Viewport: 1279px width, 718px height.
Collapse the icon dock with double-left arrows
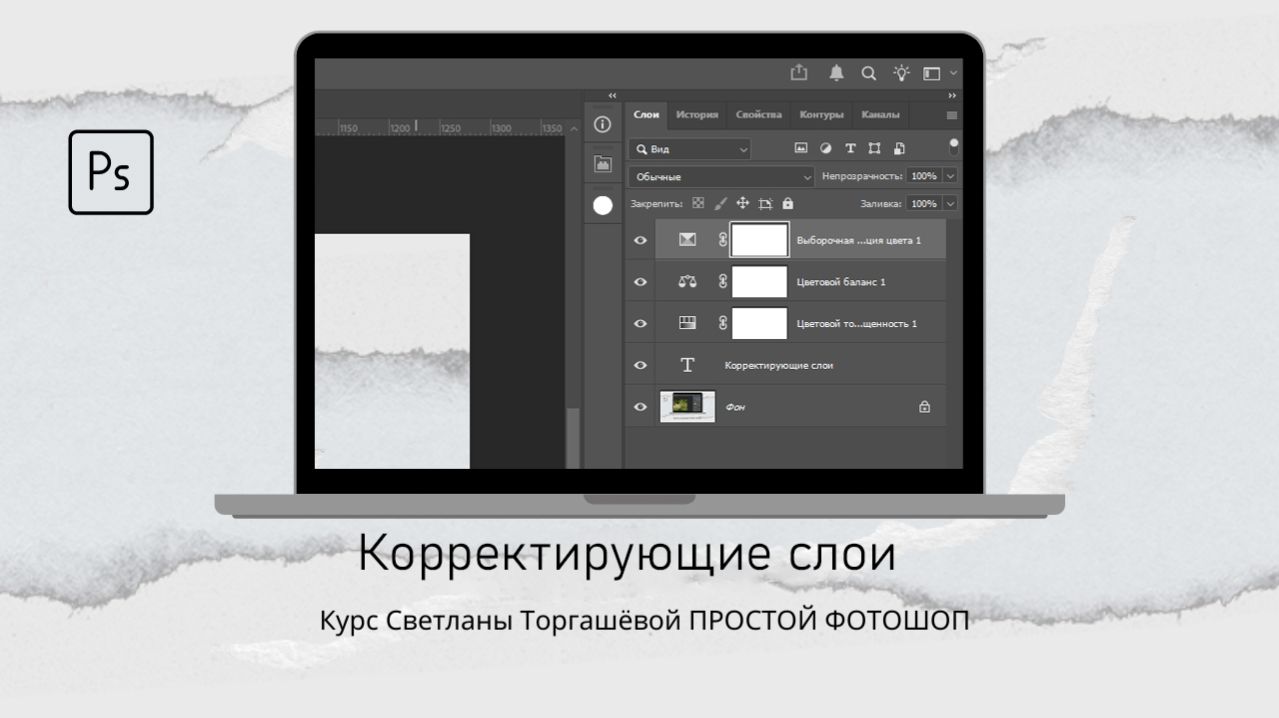click(x=612, y=96)
